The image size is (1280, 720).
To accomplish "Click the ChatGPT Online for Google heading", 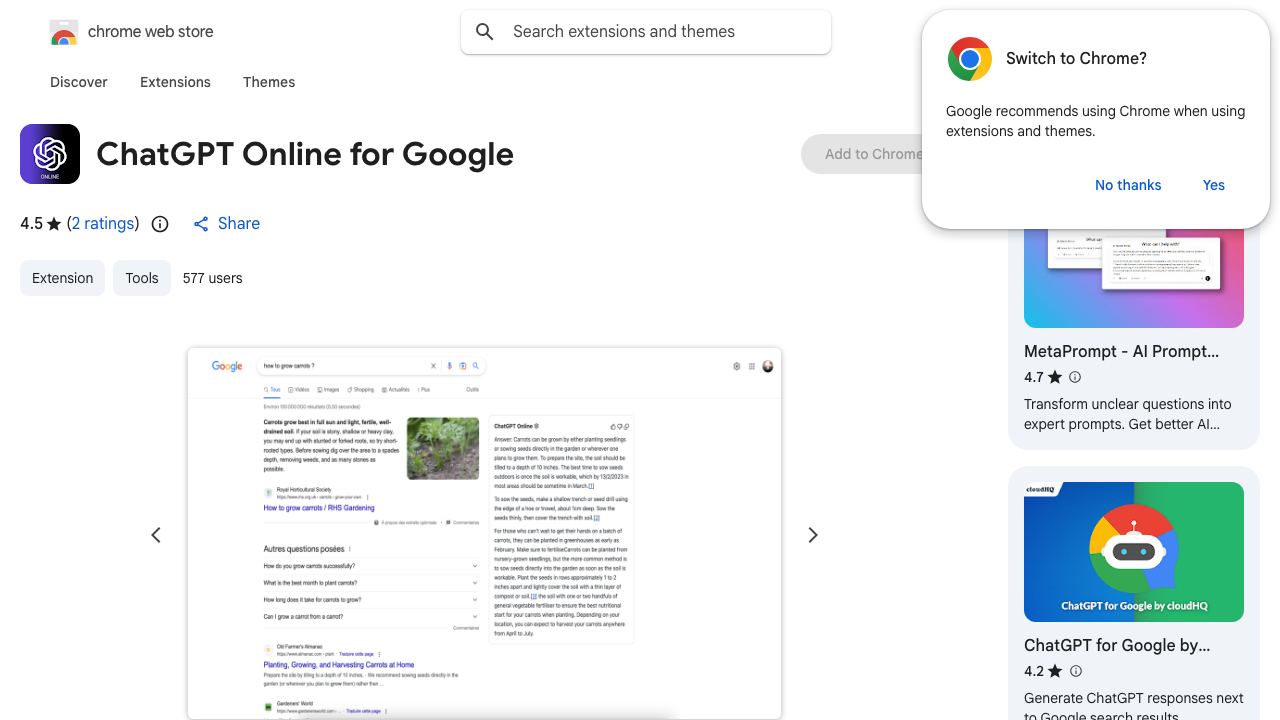I will coord(305,154).
